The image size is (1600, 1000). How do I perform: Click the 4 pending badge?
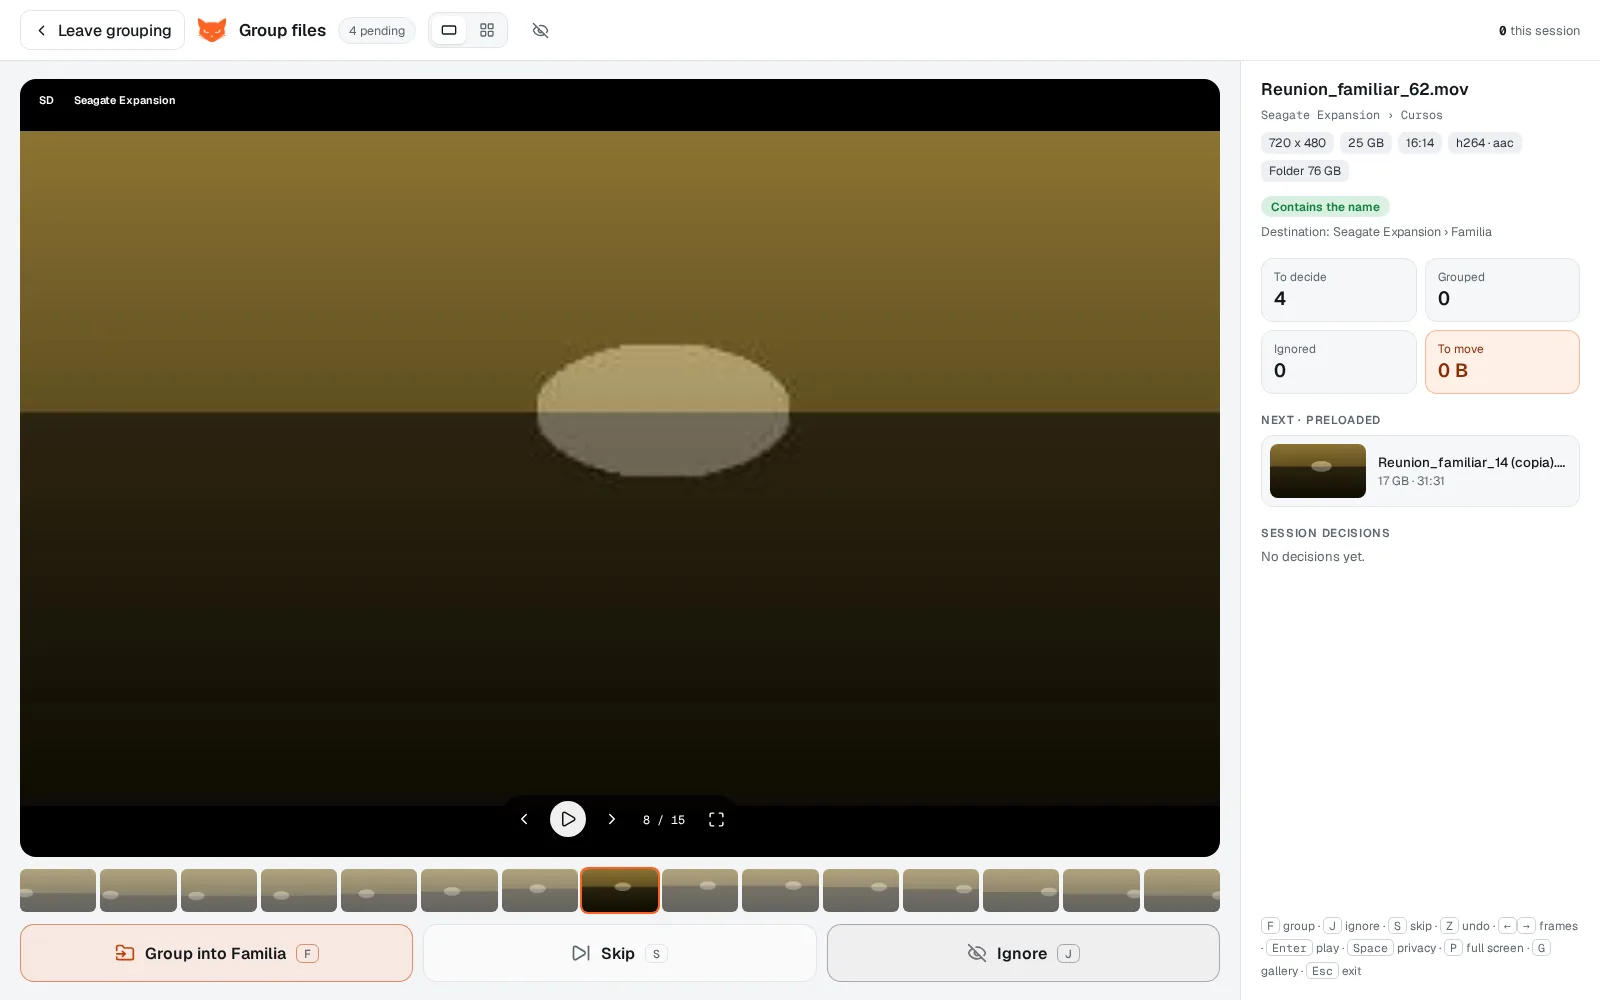click(377, 30)
